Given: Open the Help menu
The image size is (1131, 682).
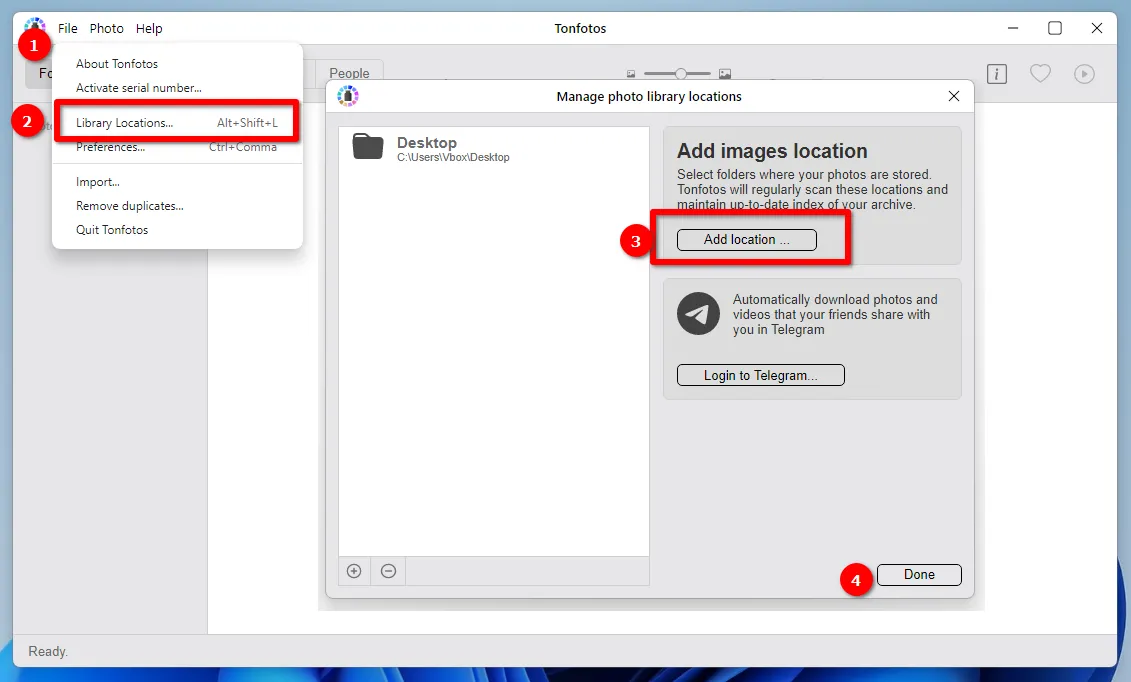Looking at the screenshot, I should pyautogui.click(x=149, y=29).
